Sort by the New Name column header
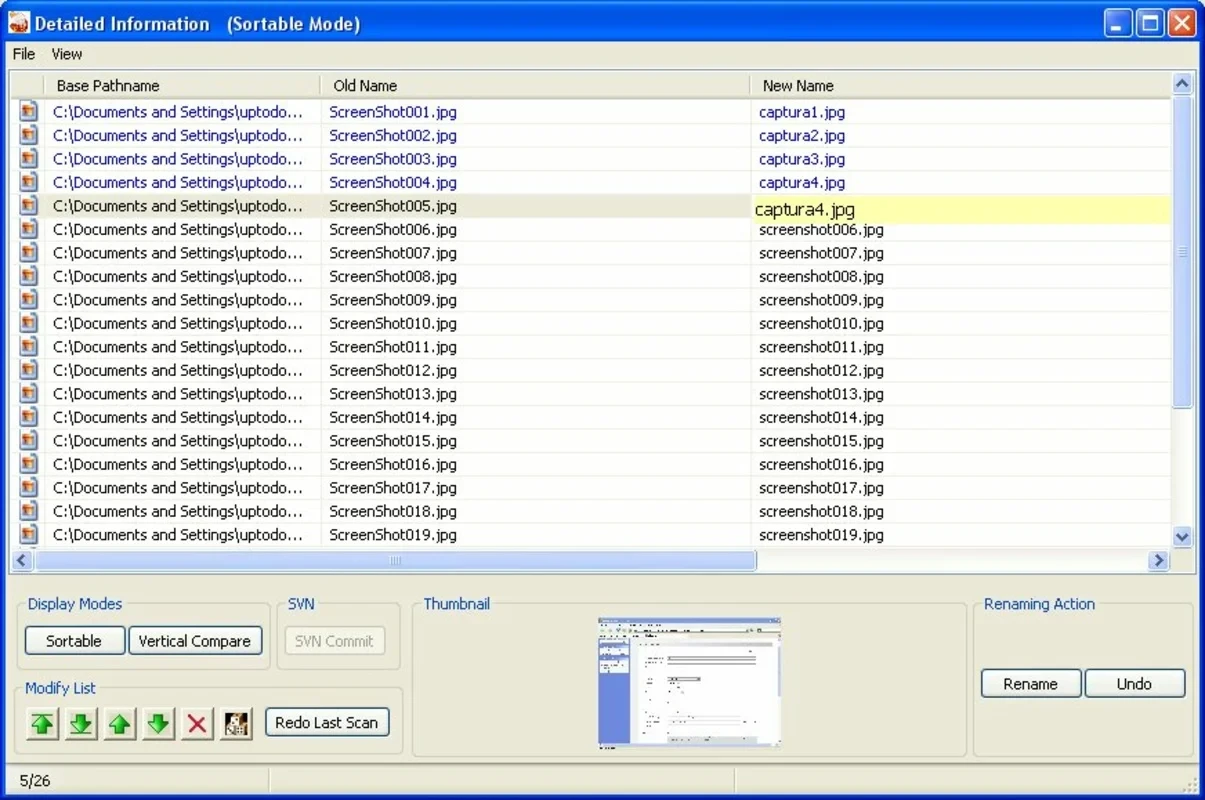 pos(797,86)
